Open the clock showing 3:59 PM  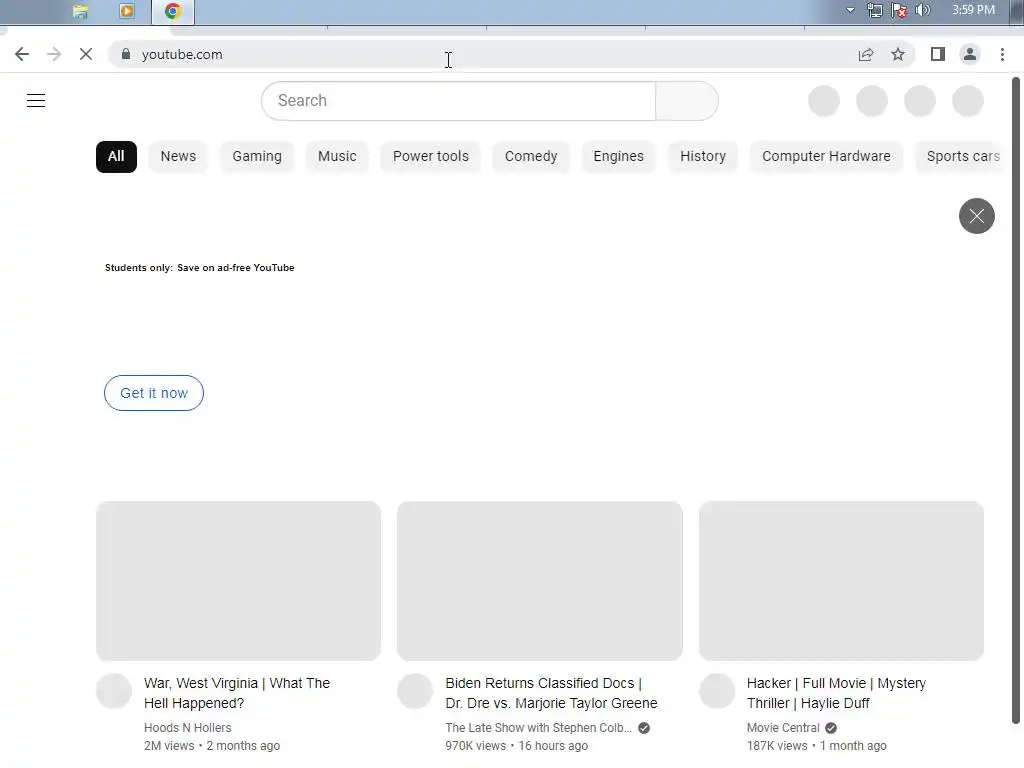pos(973,10)
